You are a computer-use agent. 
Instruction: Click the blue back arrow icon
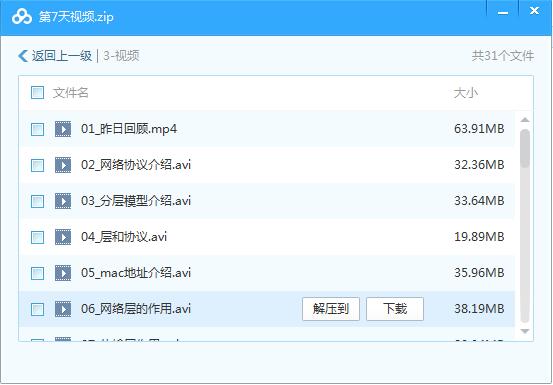coord(23,56)
